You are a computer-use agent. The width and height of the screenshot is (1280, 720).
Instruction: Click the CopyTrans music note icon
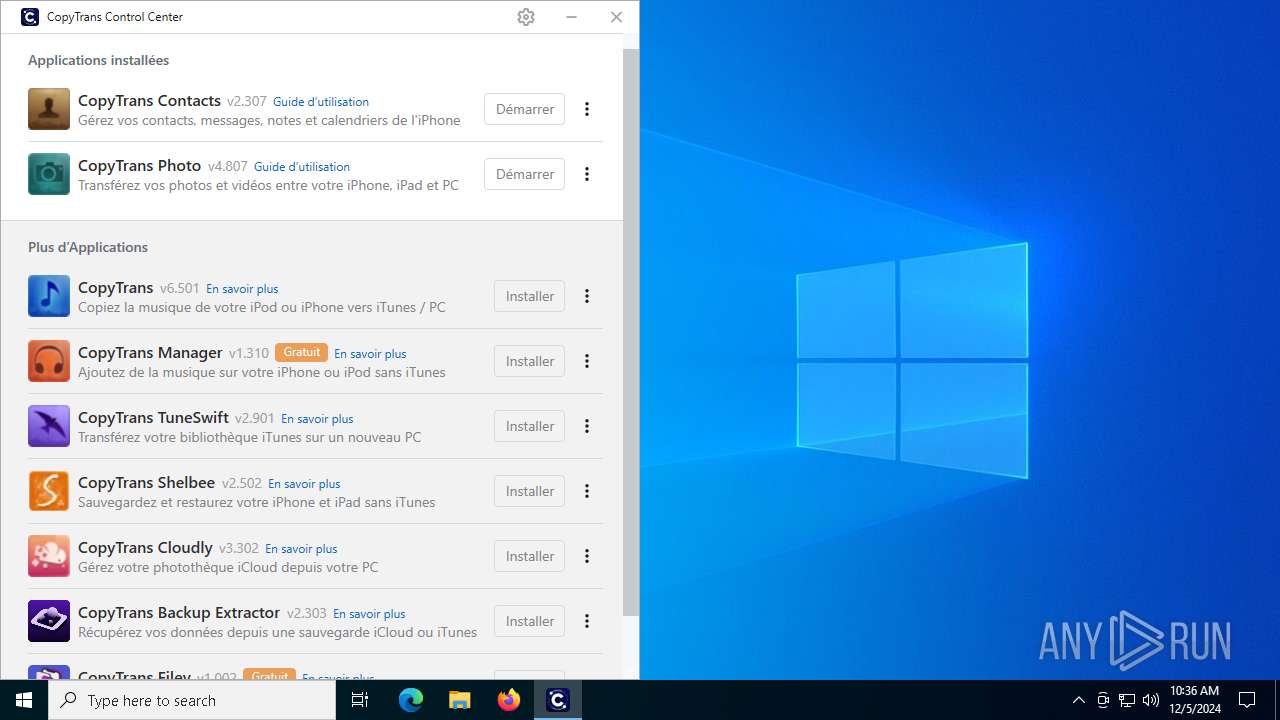[x=49, y=296]
